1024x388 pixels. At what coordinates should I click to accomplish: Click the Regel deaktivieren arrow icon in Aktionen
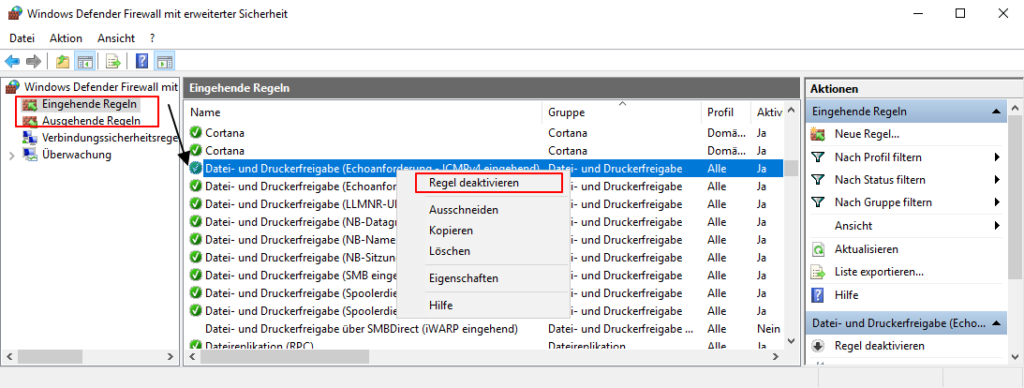click(x=818, y=346)
